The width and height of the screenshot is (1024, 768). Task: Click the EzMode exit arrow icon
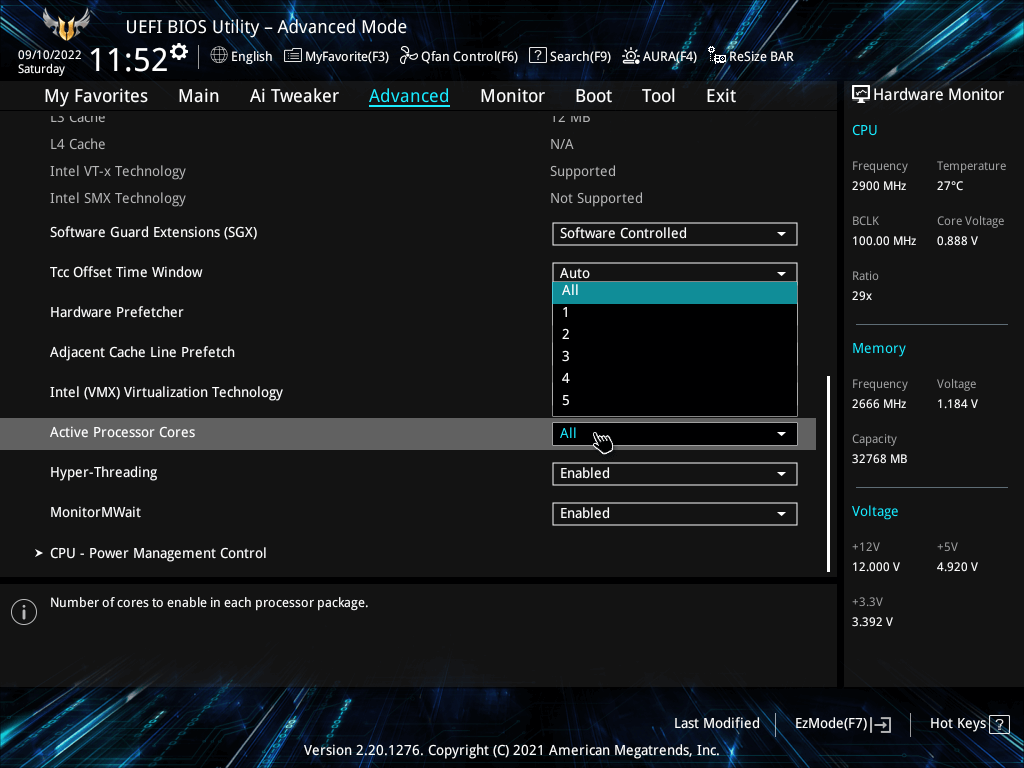(x=882, y=724)
